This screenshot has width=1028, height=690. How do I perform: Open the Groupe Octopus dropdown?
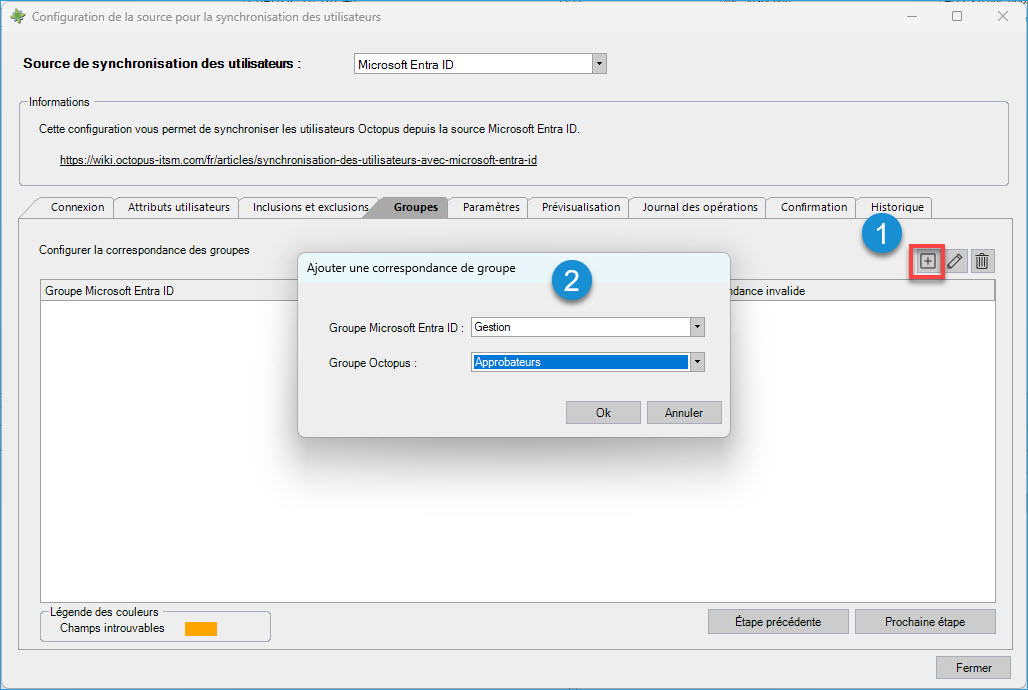pyautogui.click(x=697, y=362)
